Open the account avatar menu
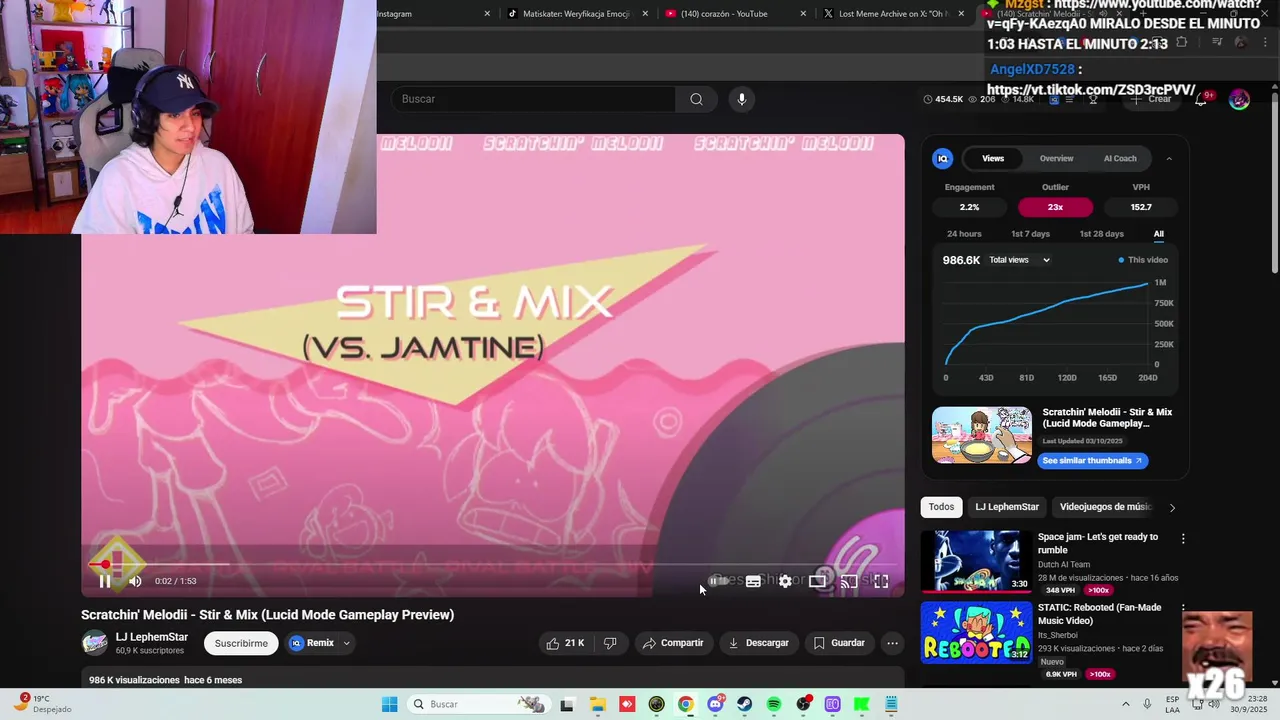Image resolution: width=1280 pixels, height=720 pixels. point(1239,99)
